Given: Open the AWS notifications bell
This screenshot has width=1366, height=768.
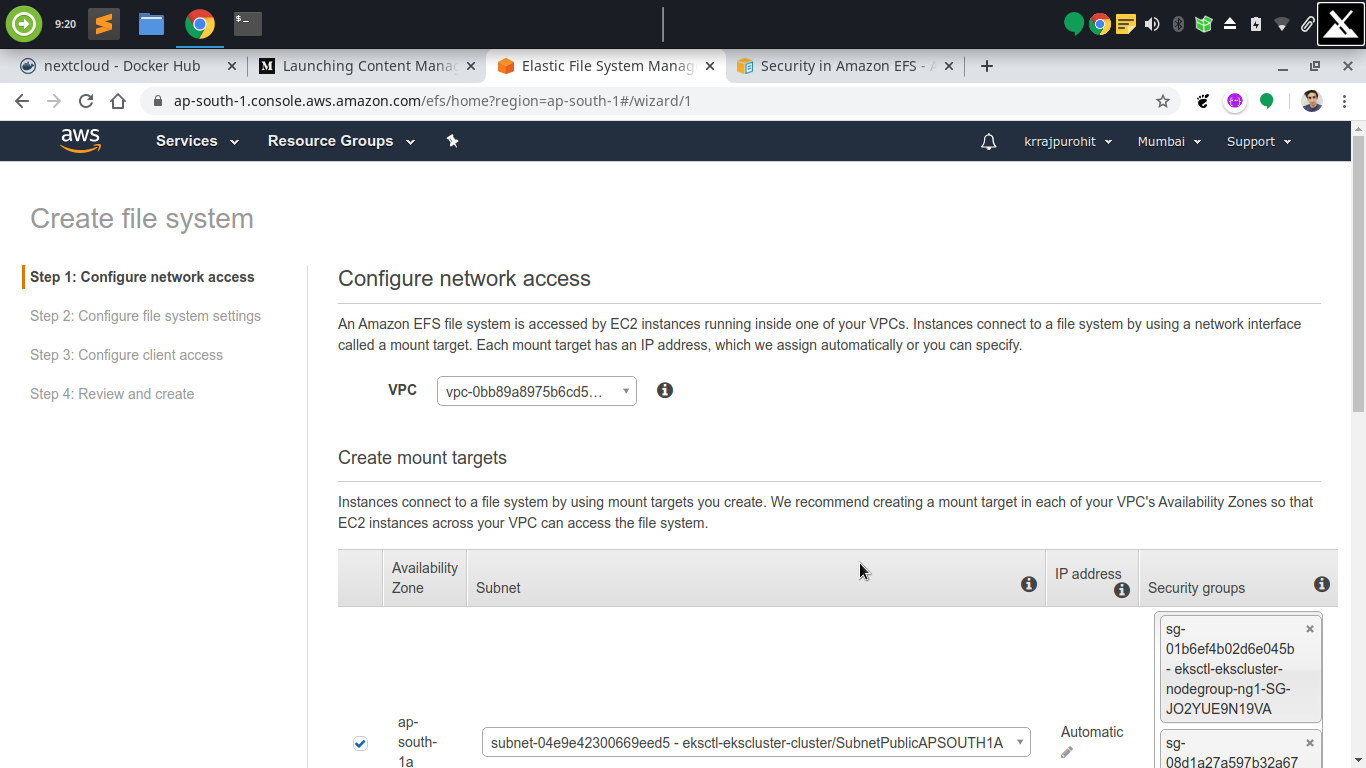Looking at the screenshot, I should (988, 142).
